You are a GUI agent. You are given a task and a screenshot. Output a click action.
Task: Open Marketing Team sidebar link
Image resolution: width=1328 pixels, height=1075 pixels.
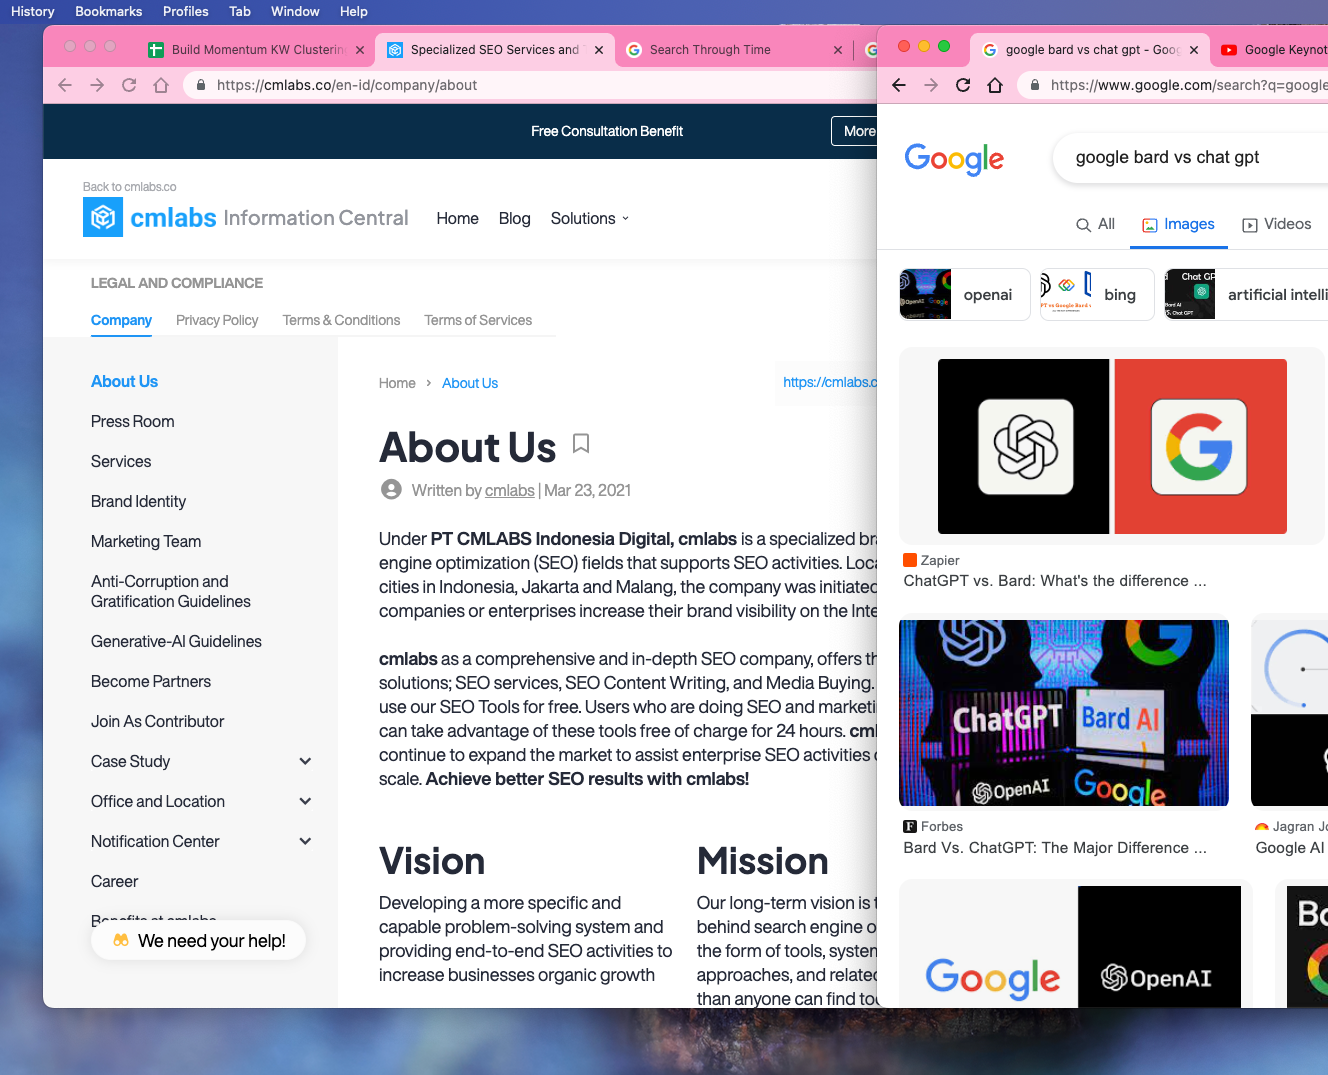[x=146, y=541]
